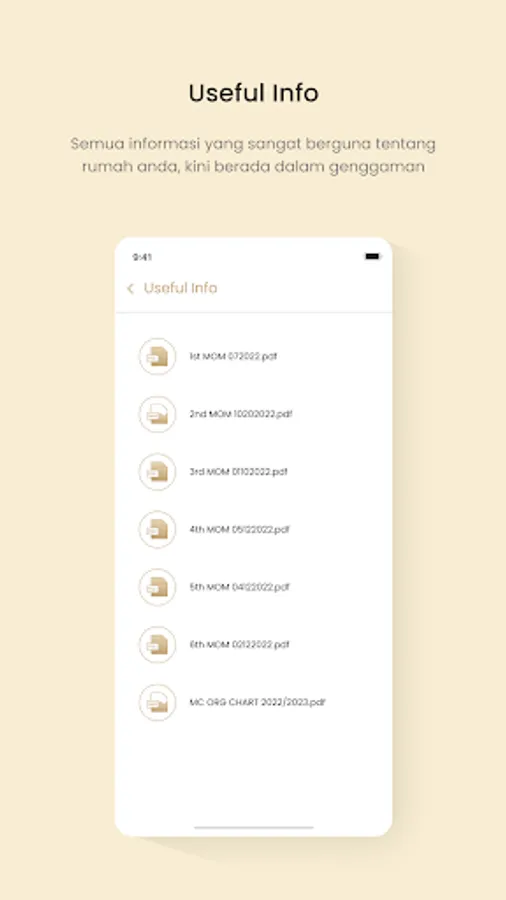Open MC ORG CHART 2022/2023.pdf

point(258,703)
